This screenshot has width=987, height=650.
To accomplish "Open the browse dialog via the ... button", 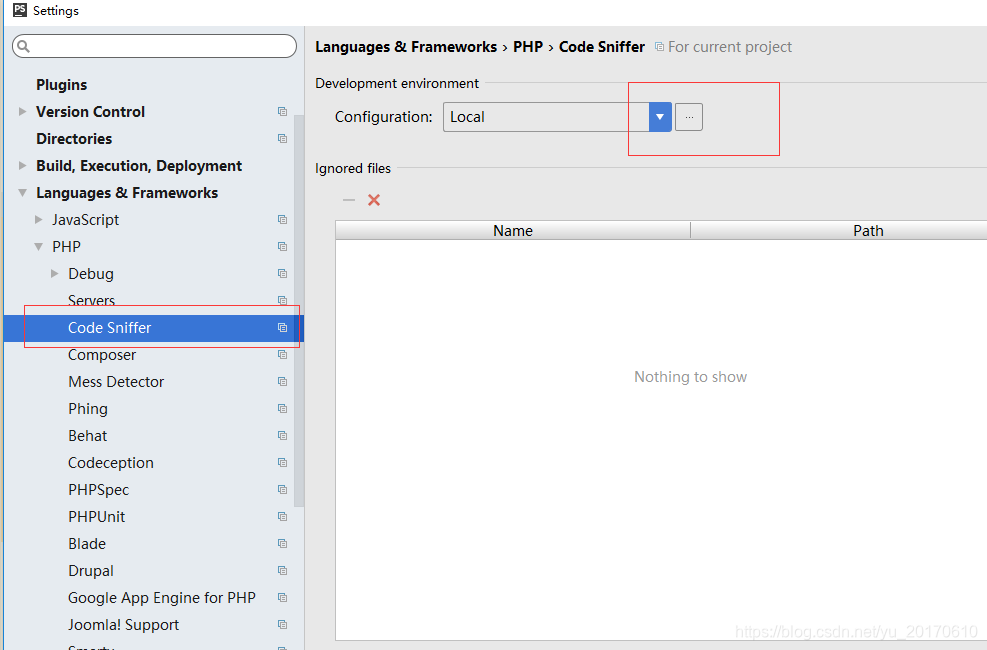I will [x=688, y=116].
